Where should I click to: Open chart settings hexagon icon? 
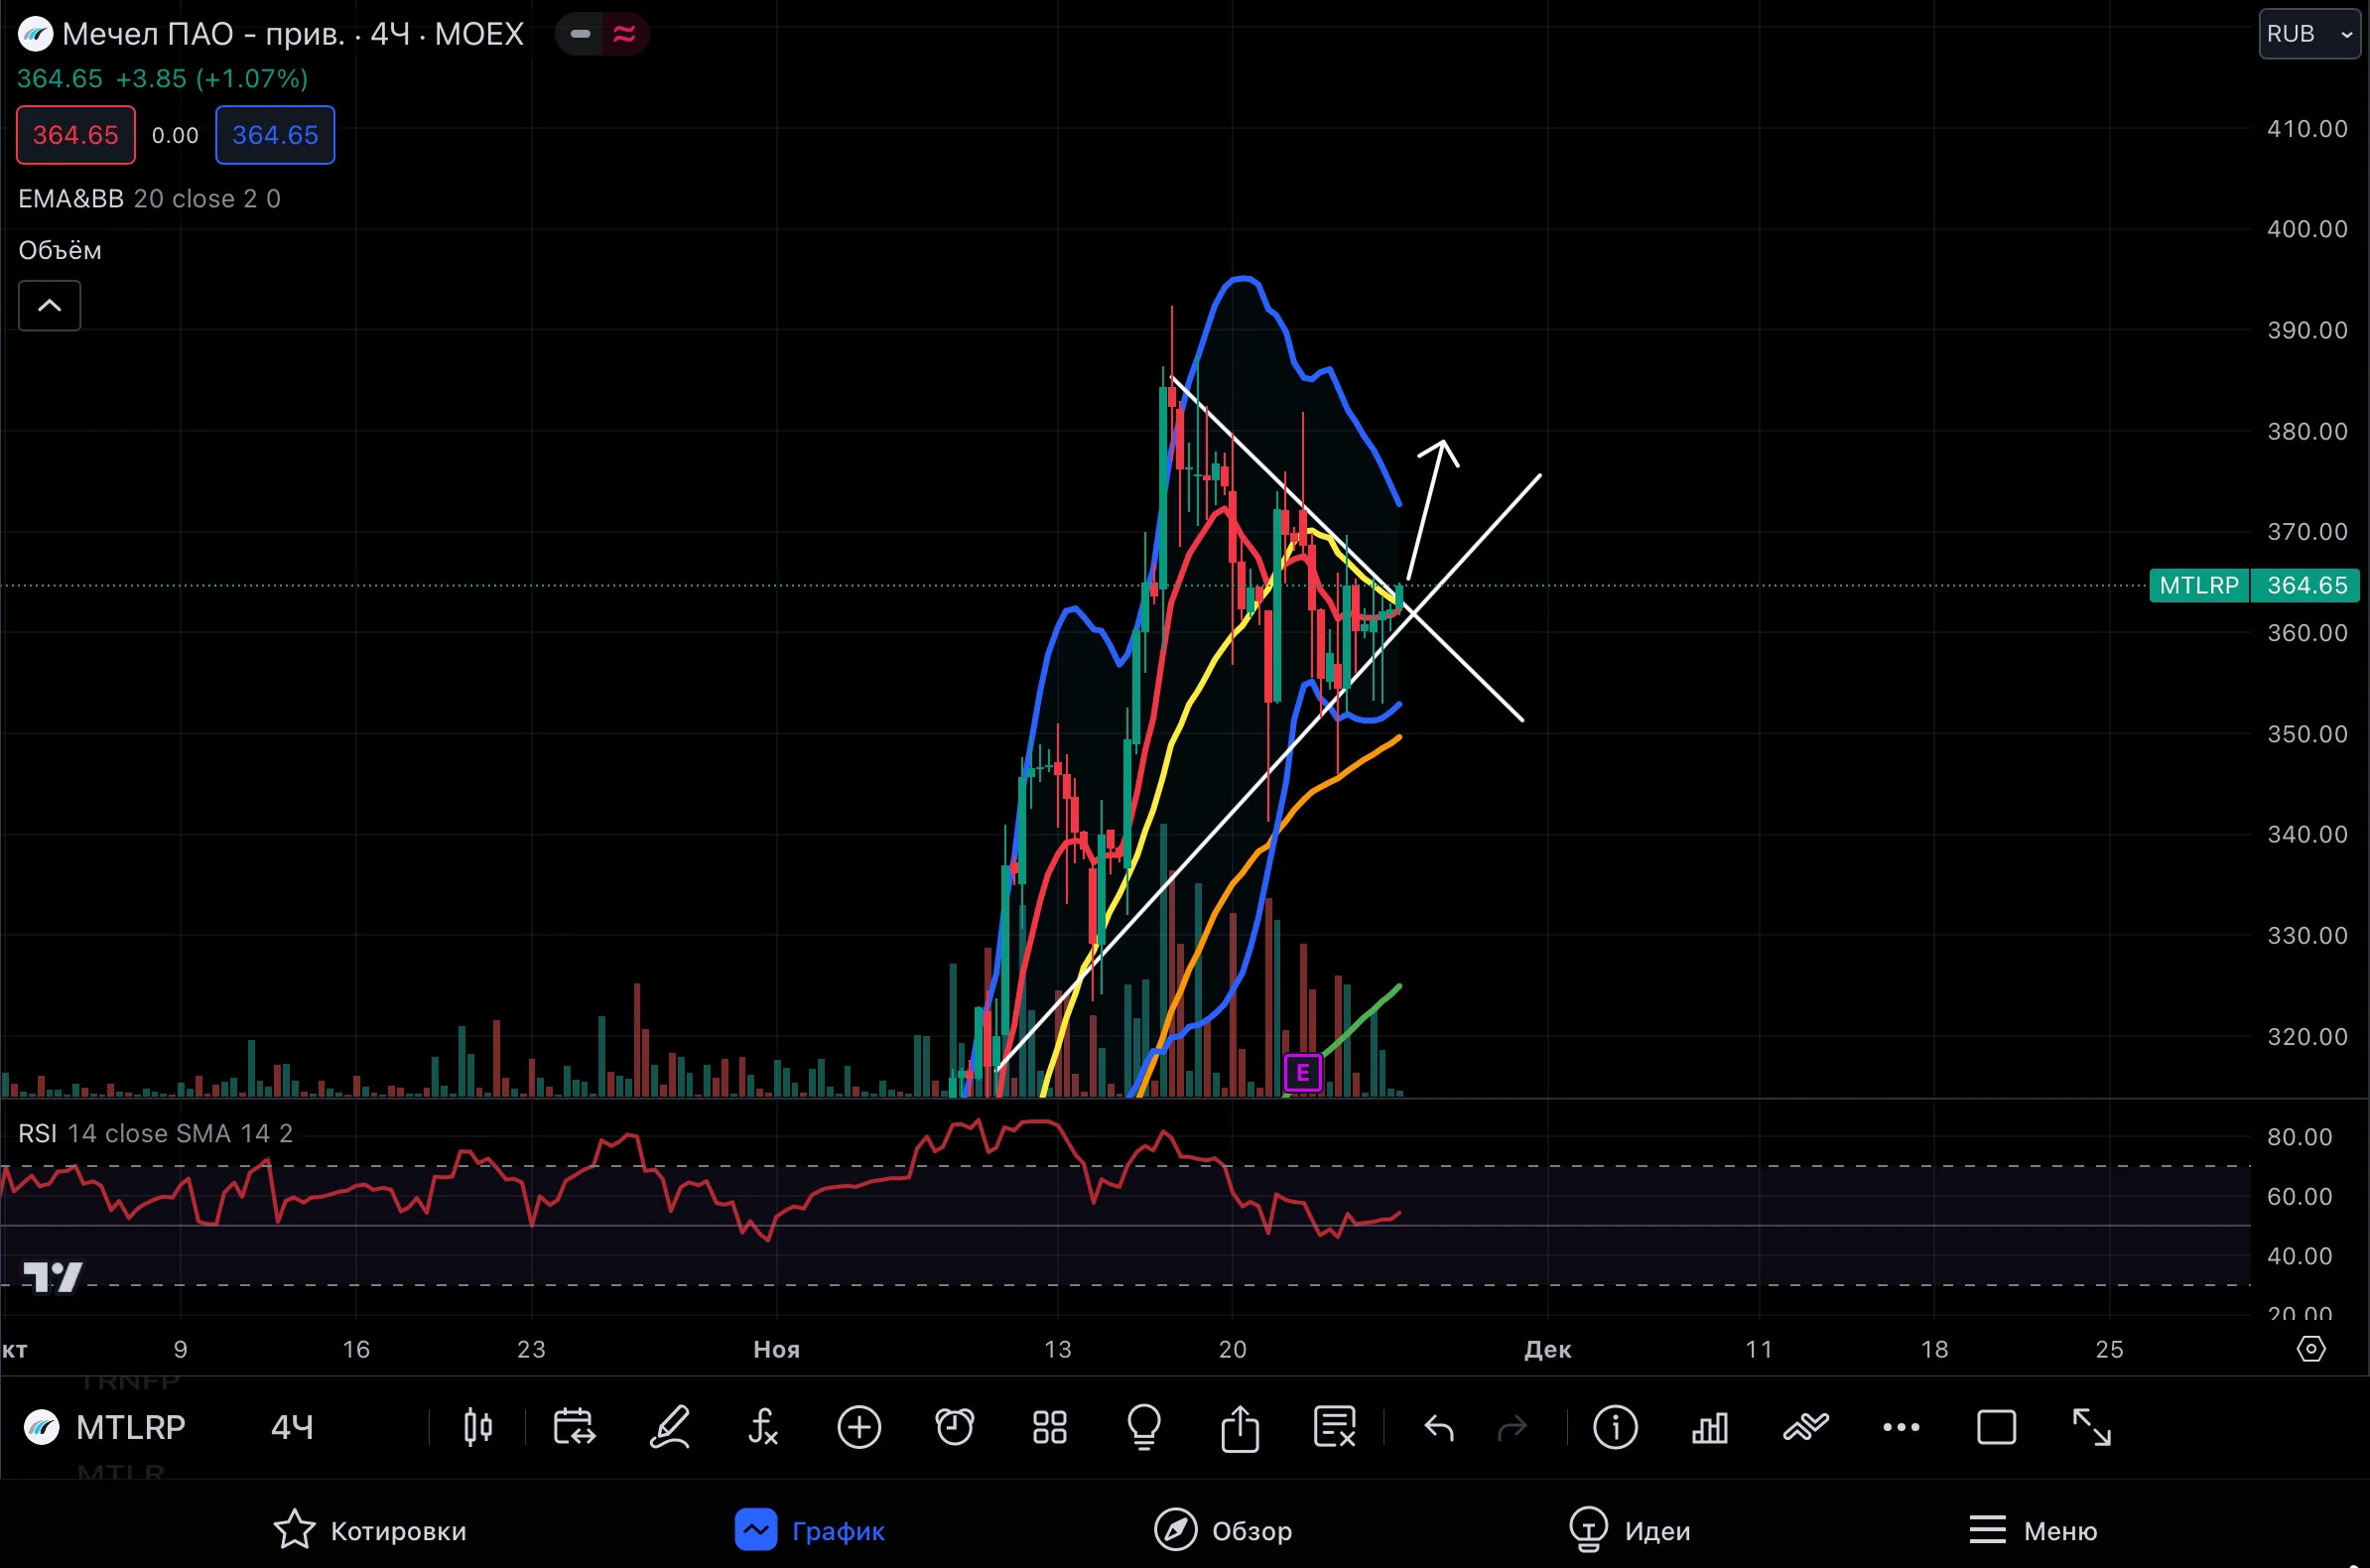tap(2311, 1349)
